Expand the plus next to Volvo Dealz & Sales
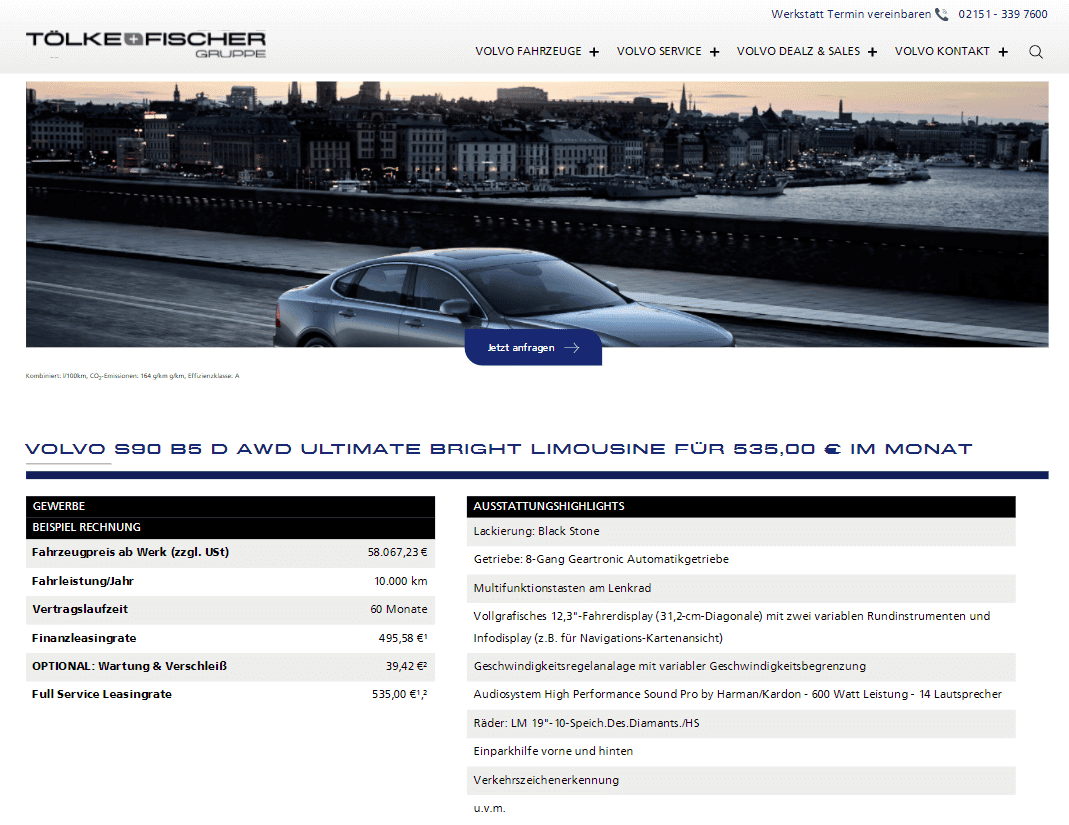The height and width of the screenshot is (825, 1069). coord(872,52)
